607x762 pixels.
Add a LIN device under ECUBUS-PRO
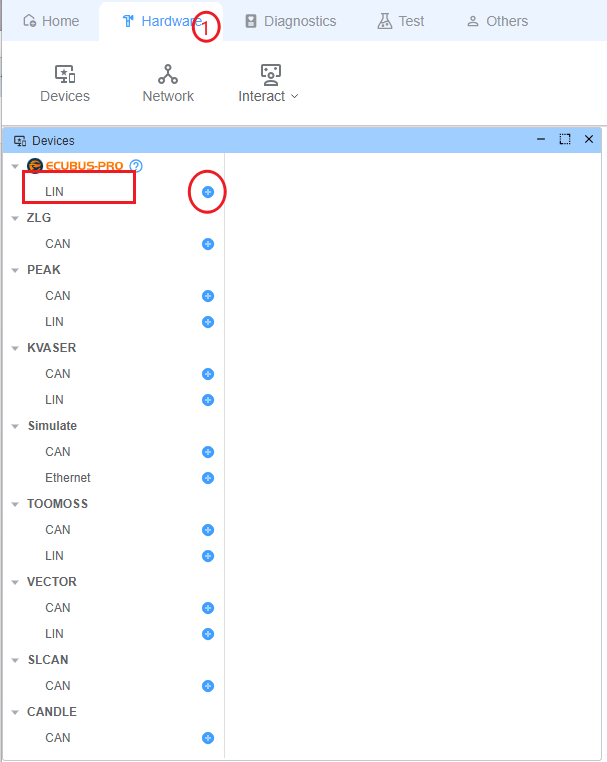tap(208, 192)
